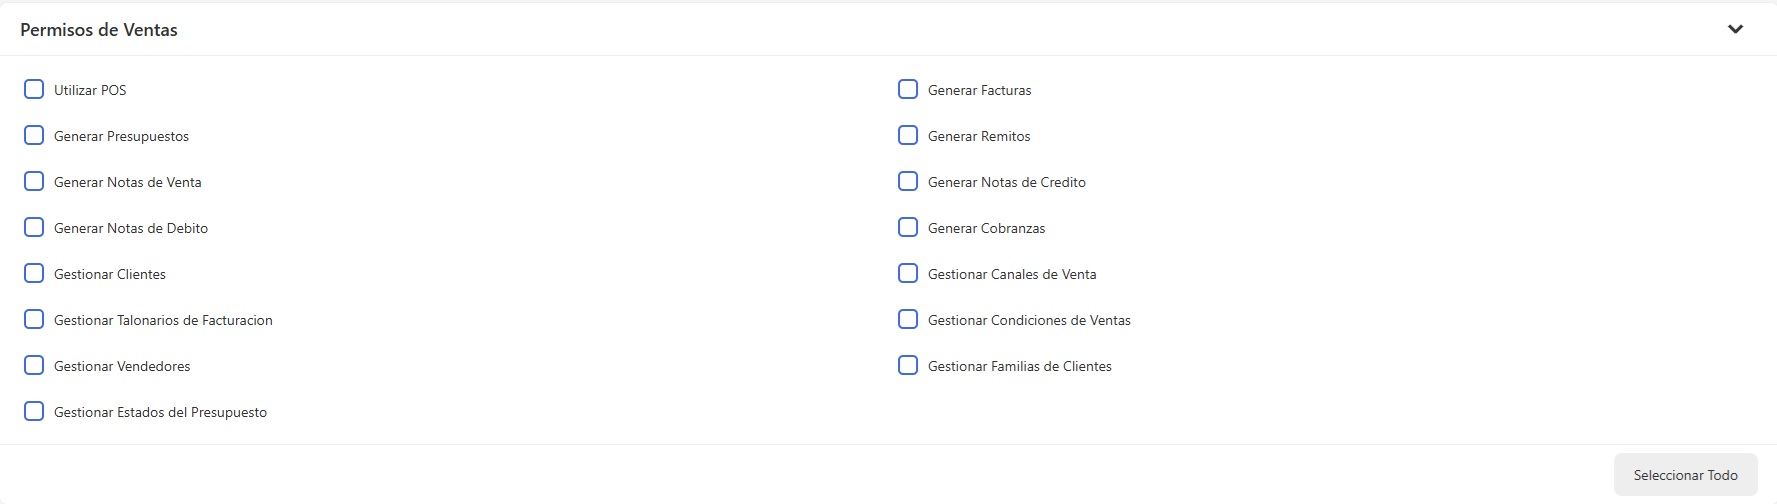Enable Gestionar Estados del Presupuesto
The image size is (1777, 504).
pyautogui.click(x=34, y=412)
